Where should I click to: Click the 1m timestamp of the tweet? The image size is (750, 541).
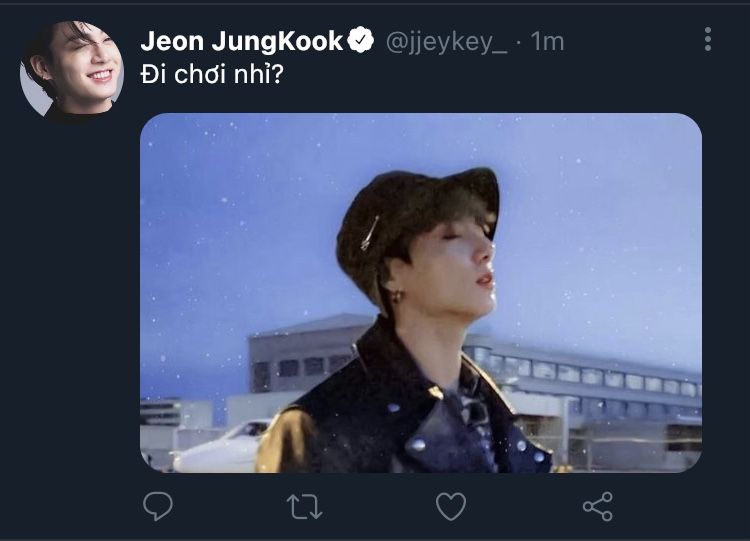click(547, 41)
